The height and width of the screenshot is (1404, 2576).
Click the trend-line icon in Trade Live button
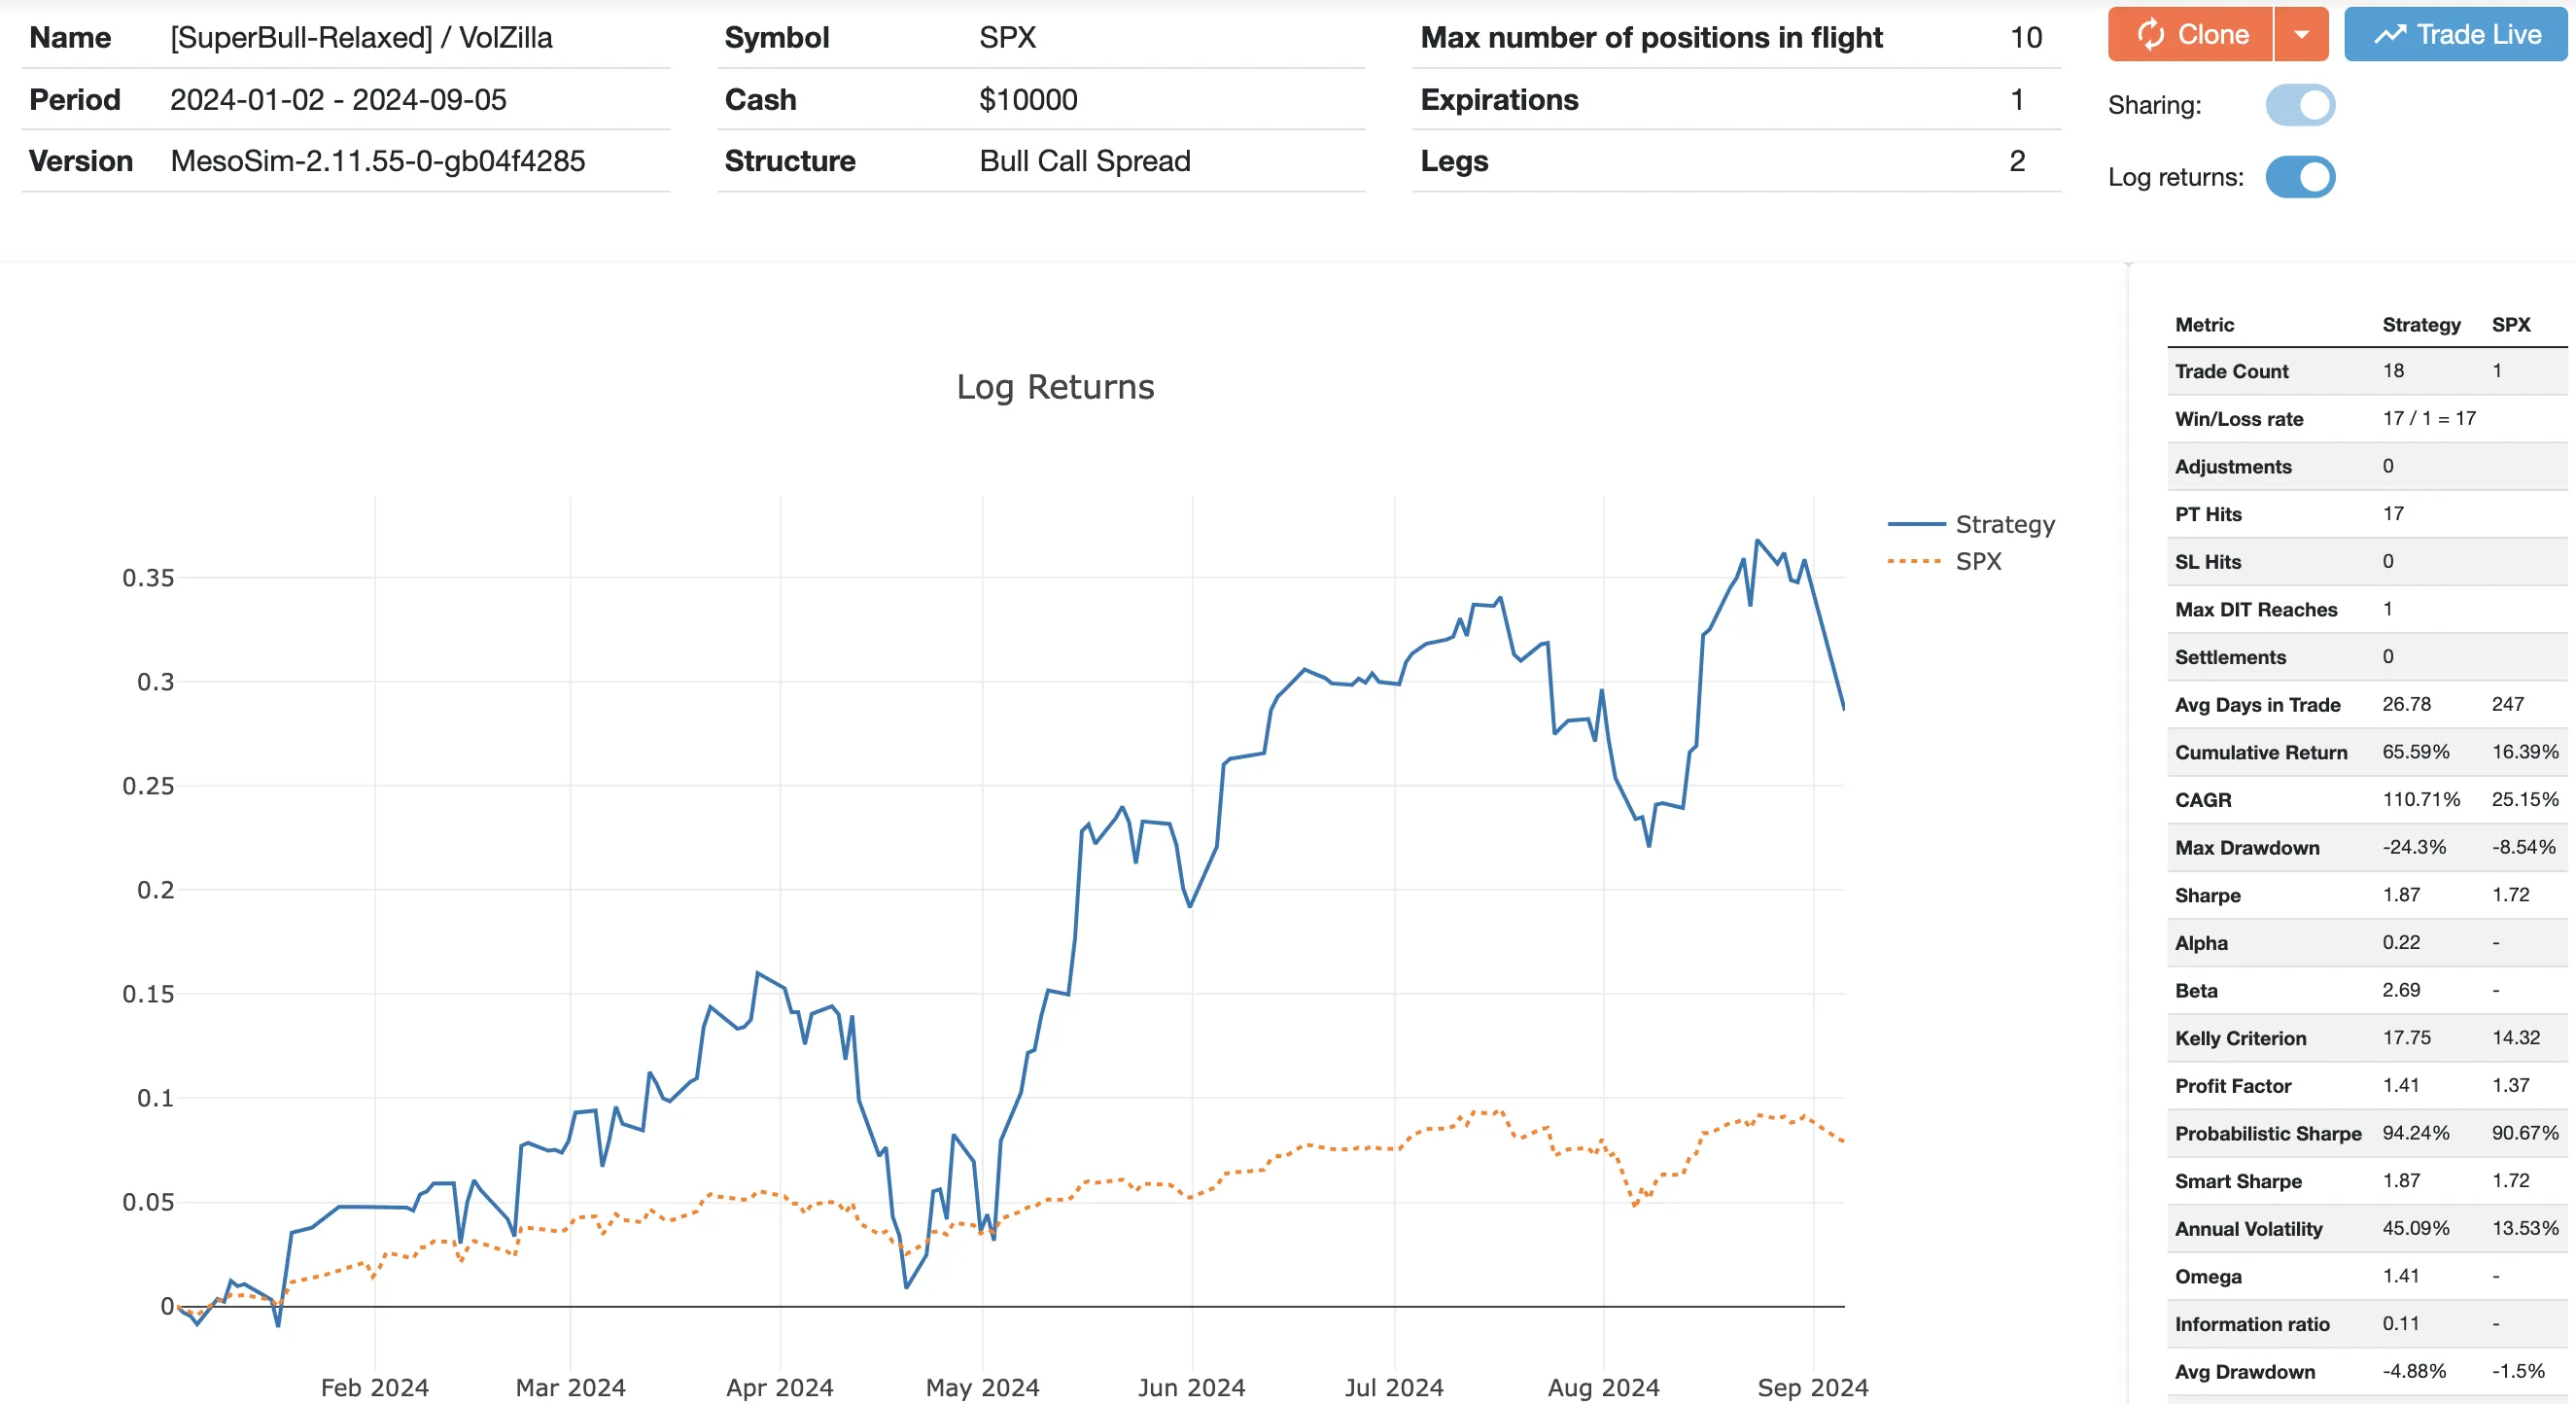[2390, 33]
